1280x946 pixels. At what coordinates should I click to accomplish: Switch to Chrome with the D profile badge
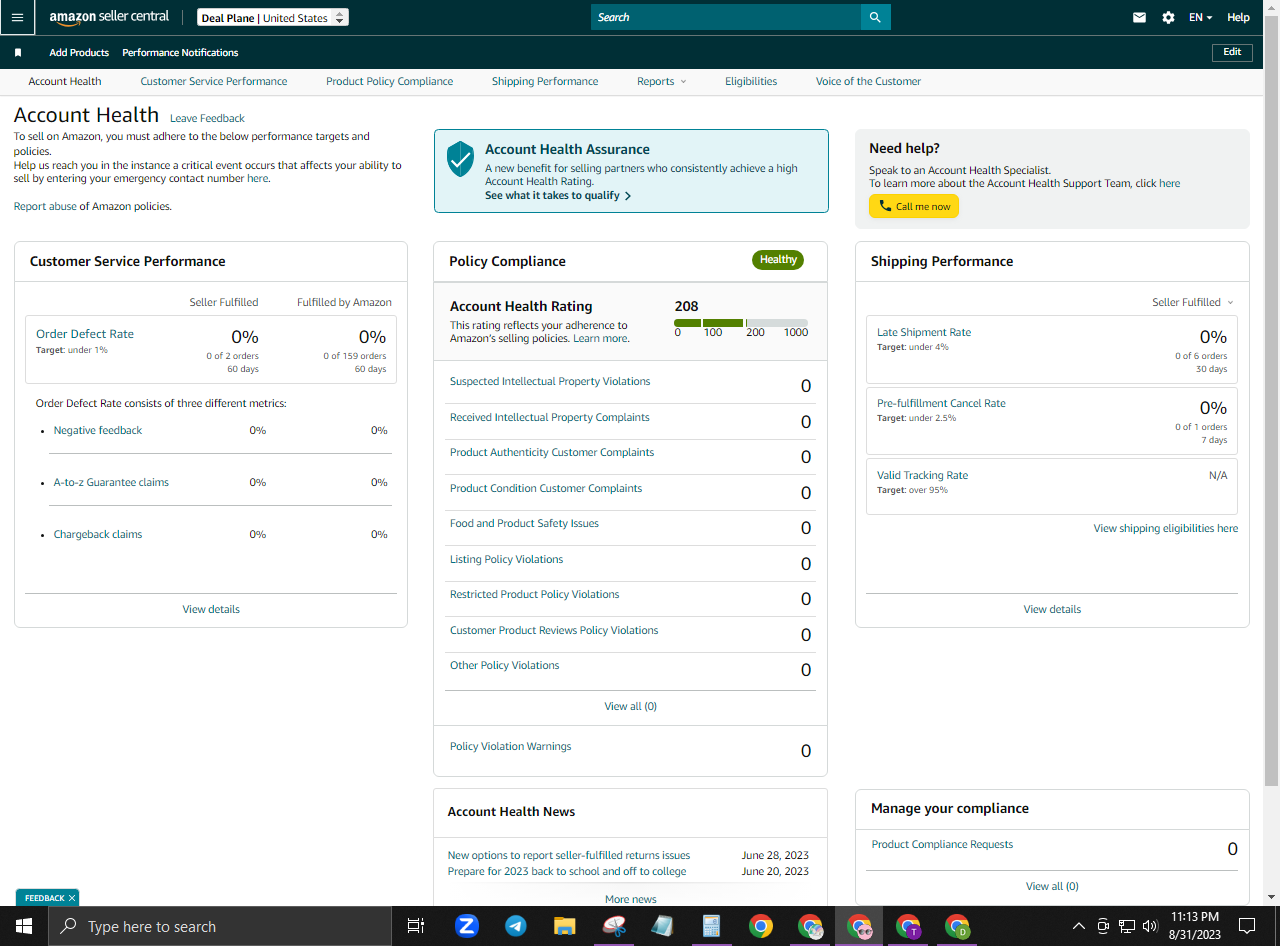[957, 926]
